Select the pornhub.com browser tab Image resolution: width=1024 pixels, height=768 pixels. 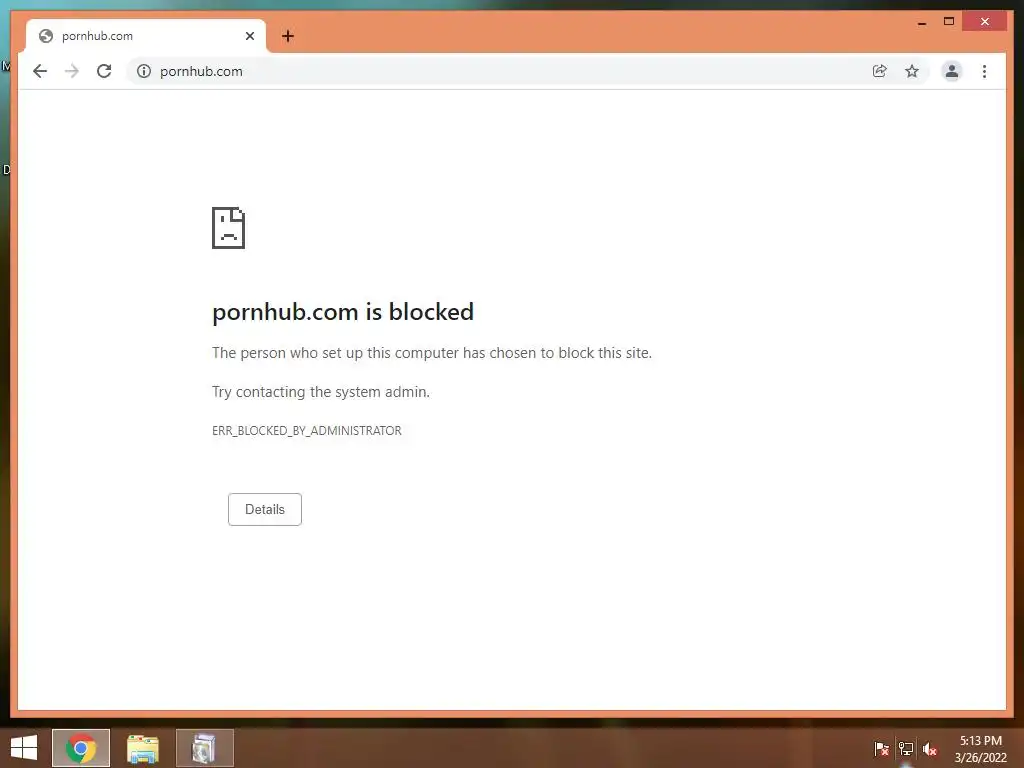pos(146,36)
